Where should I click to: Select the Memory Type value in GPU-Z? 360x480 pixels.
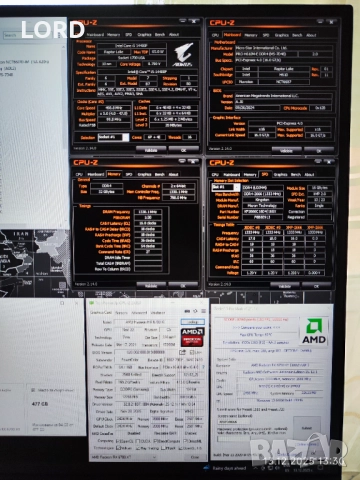click(134, 389)
